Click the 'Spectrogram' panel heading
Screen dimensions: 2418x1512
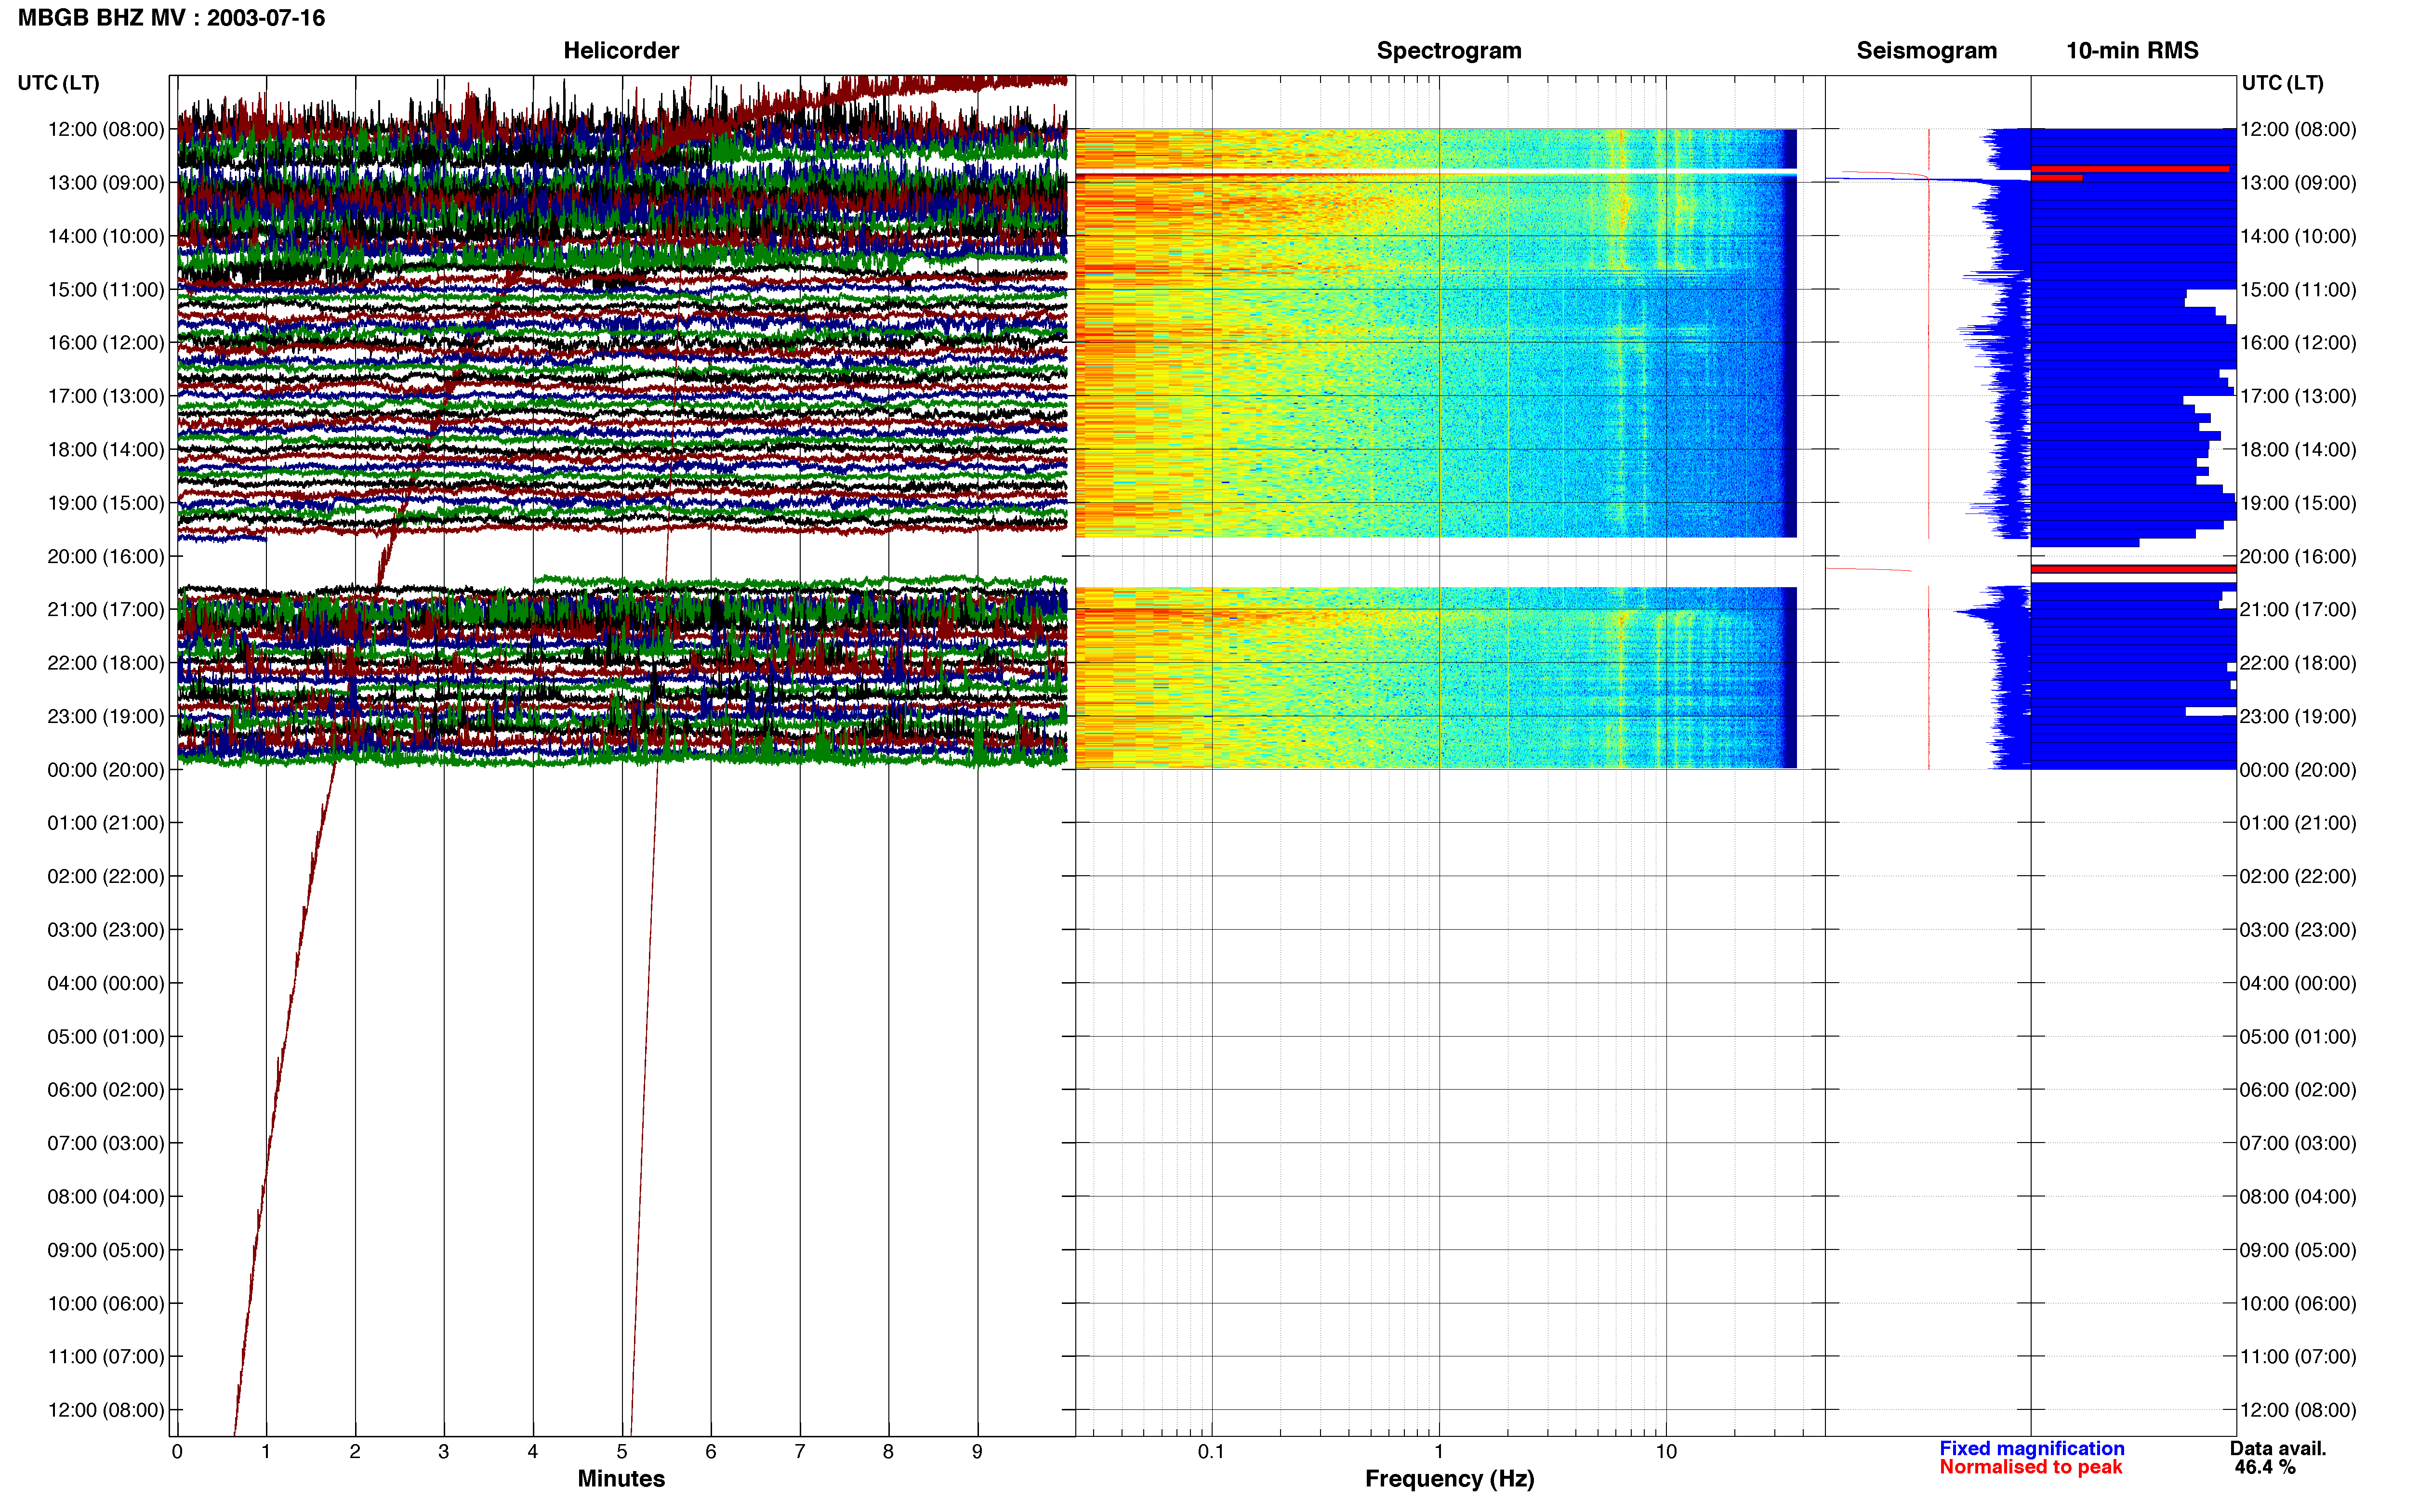coord(1449,50)
